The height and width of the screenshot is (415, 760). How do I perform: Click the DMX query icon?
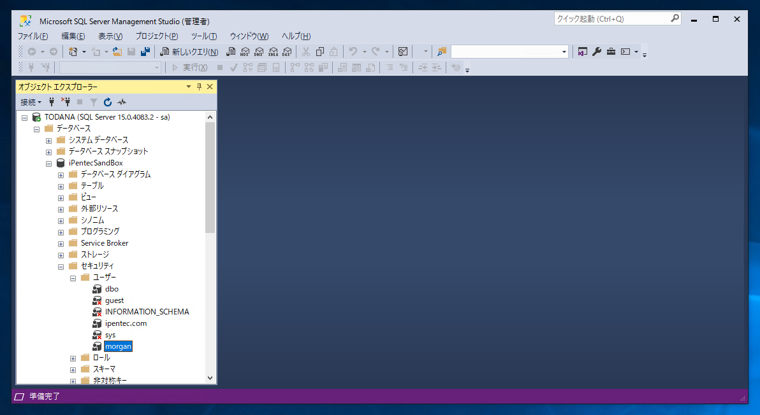(x=259, y=51)
